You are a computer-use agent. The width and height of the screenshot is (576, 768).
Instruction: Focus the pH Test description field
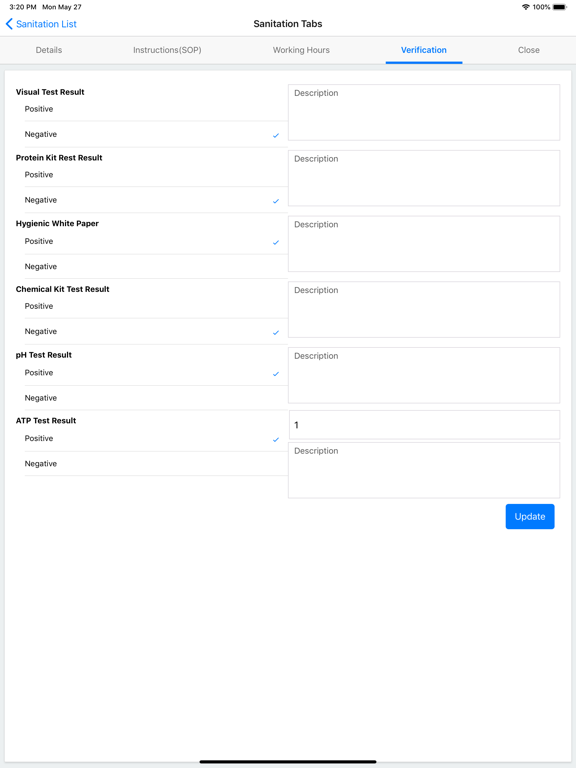pos(424,375)
